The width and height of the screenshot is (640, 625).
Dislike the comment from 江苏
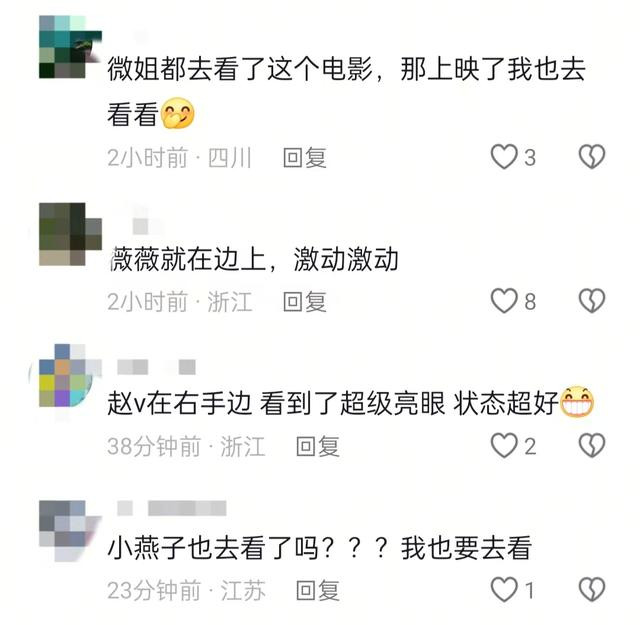592,589
